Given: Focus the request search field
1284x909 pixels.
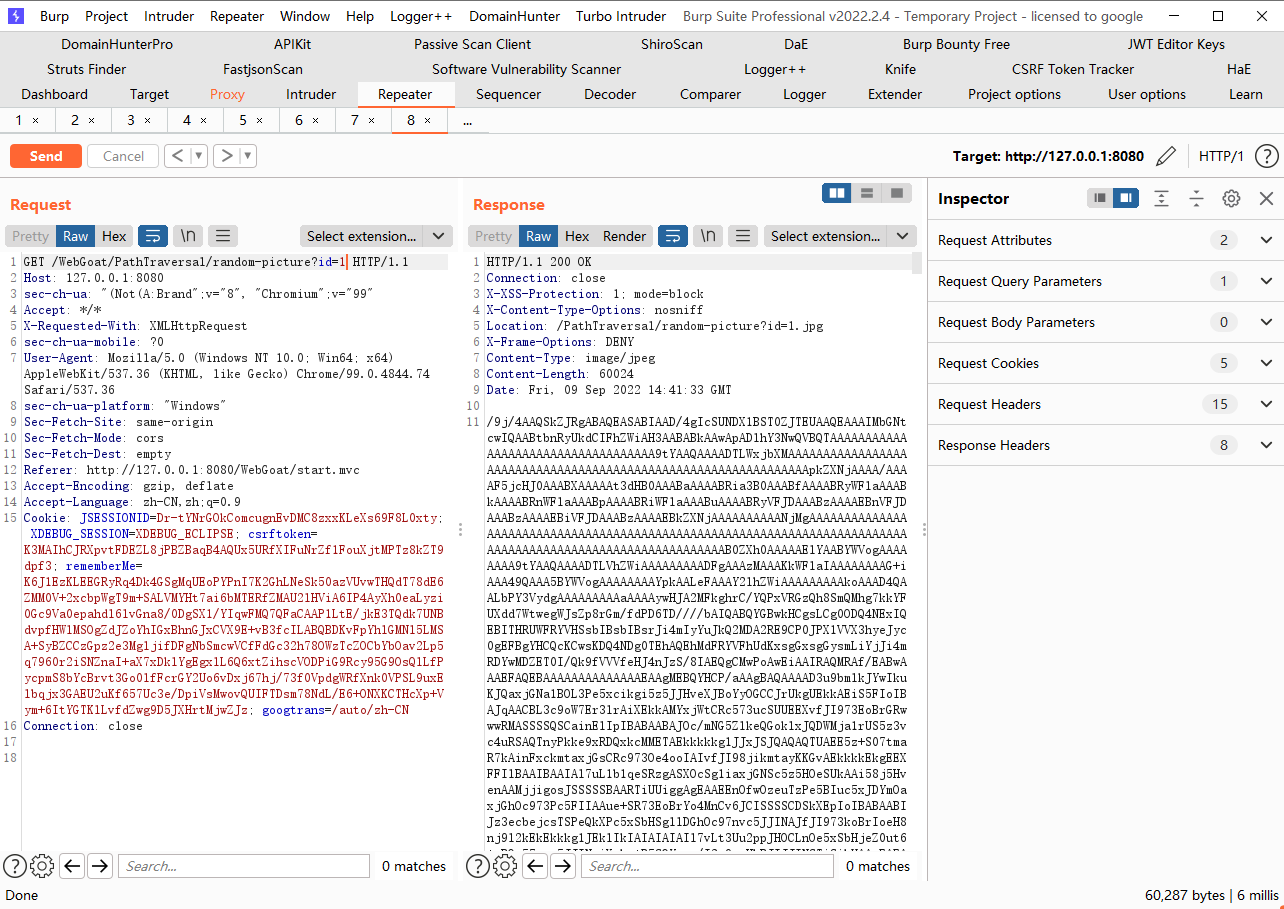Looking at the screenshot, I should coord(243,866).
